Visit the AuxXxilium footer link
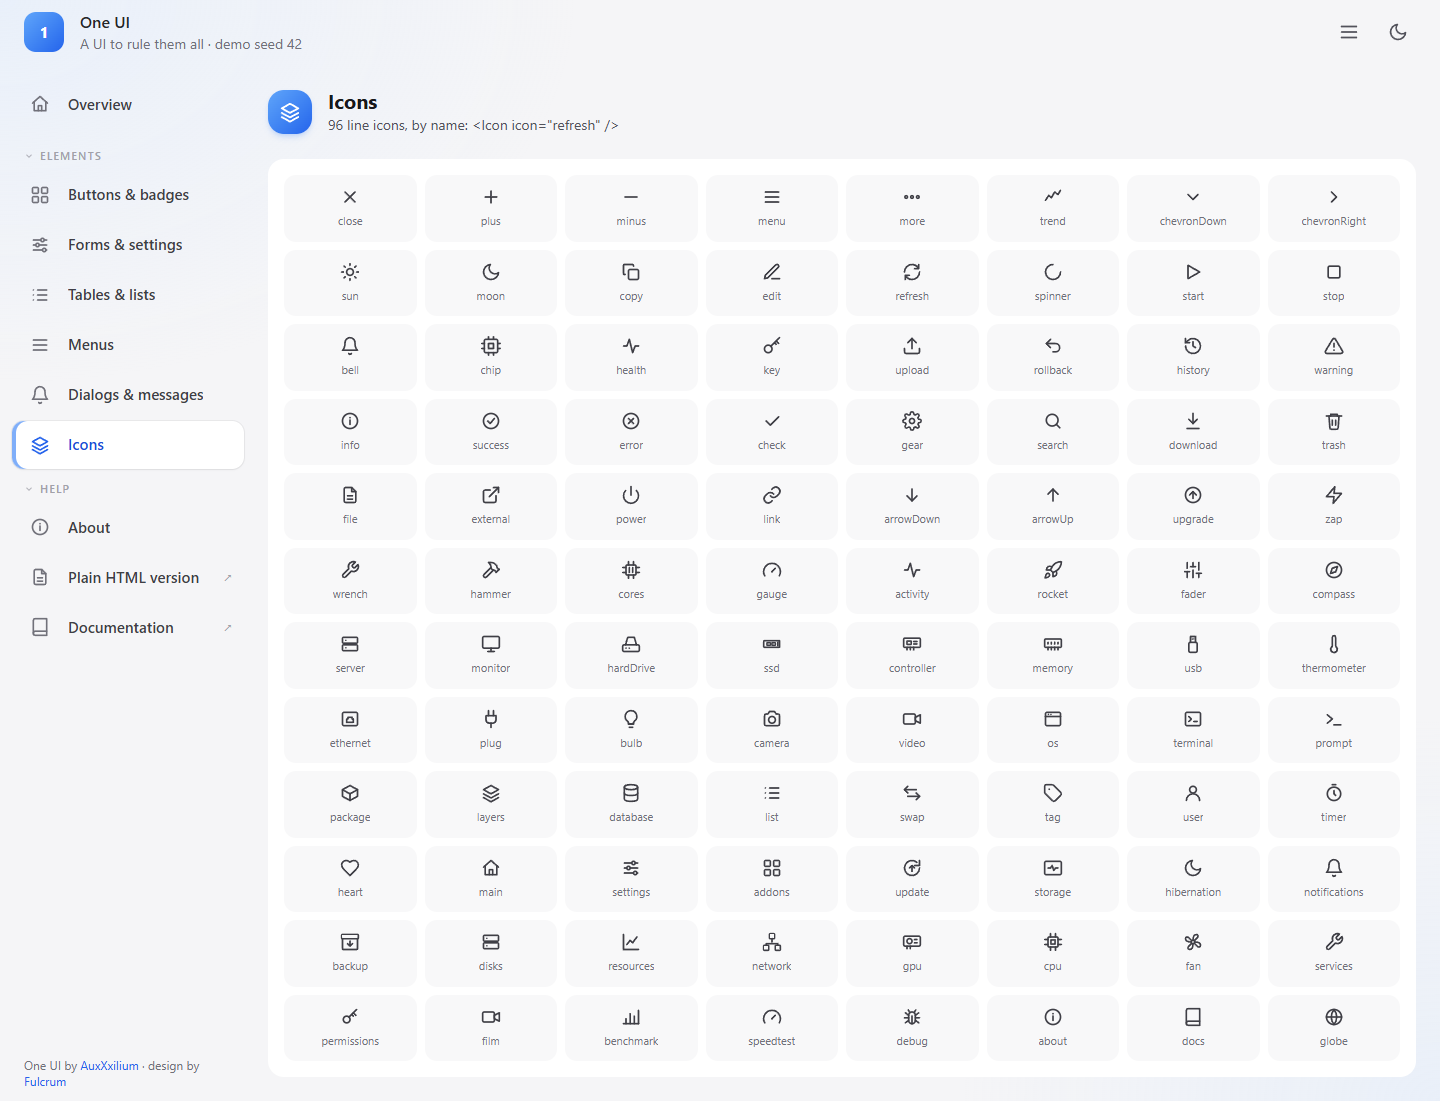The width and height of the screenshot is (1440, 1101). 110,1066
